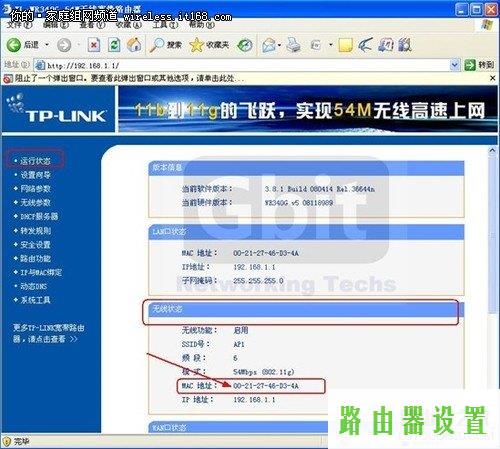
Task: Print page with printer icon
Action: click(294, 45)
